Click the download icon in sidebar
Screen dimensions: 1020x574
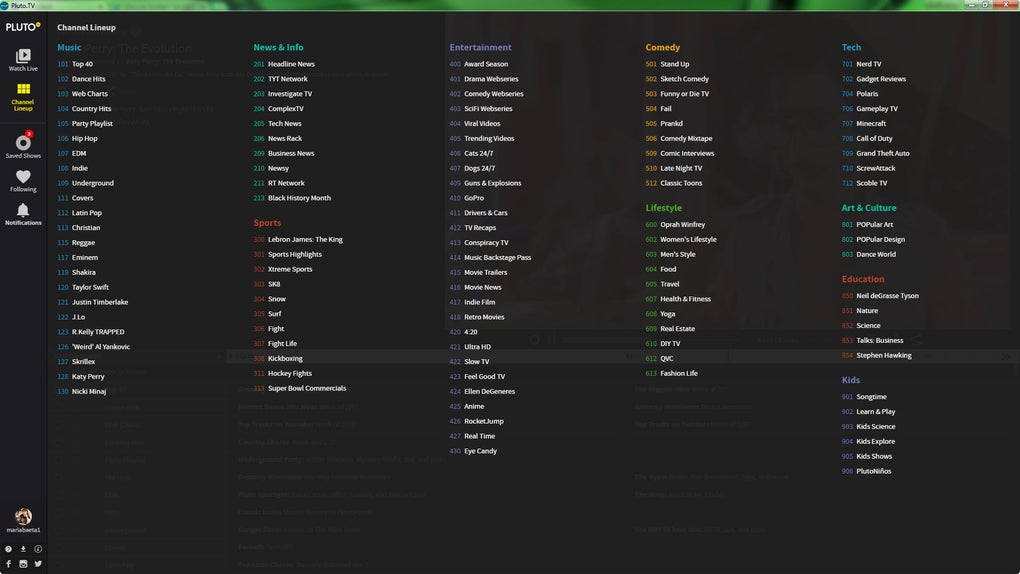click(23, 549)
